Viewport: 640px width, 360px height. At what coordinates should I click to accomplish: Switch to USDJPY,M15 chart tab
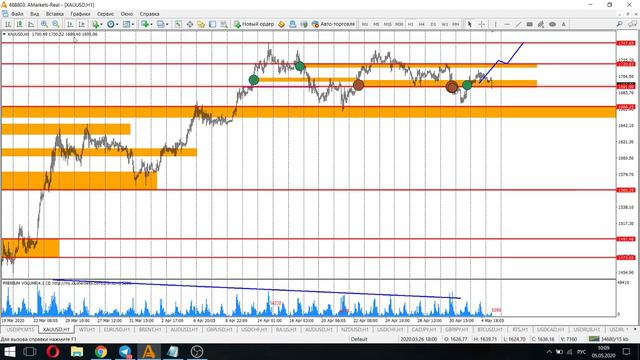20,329
